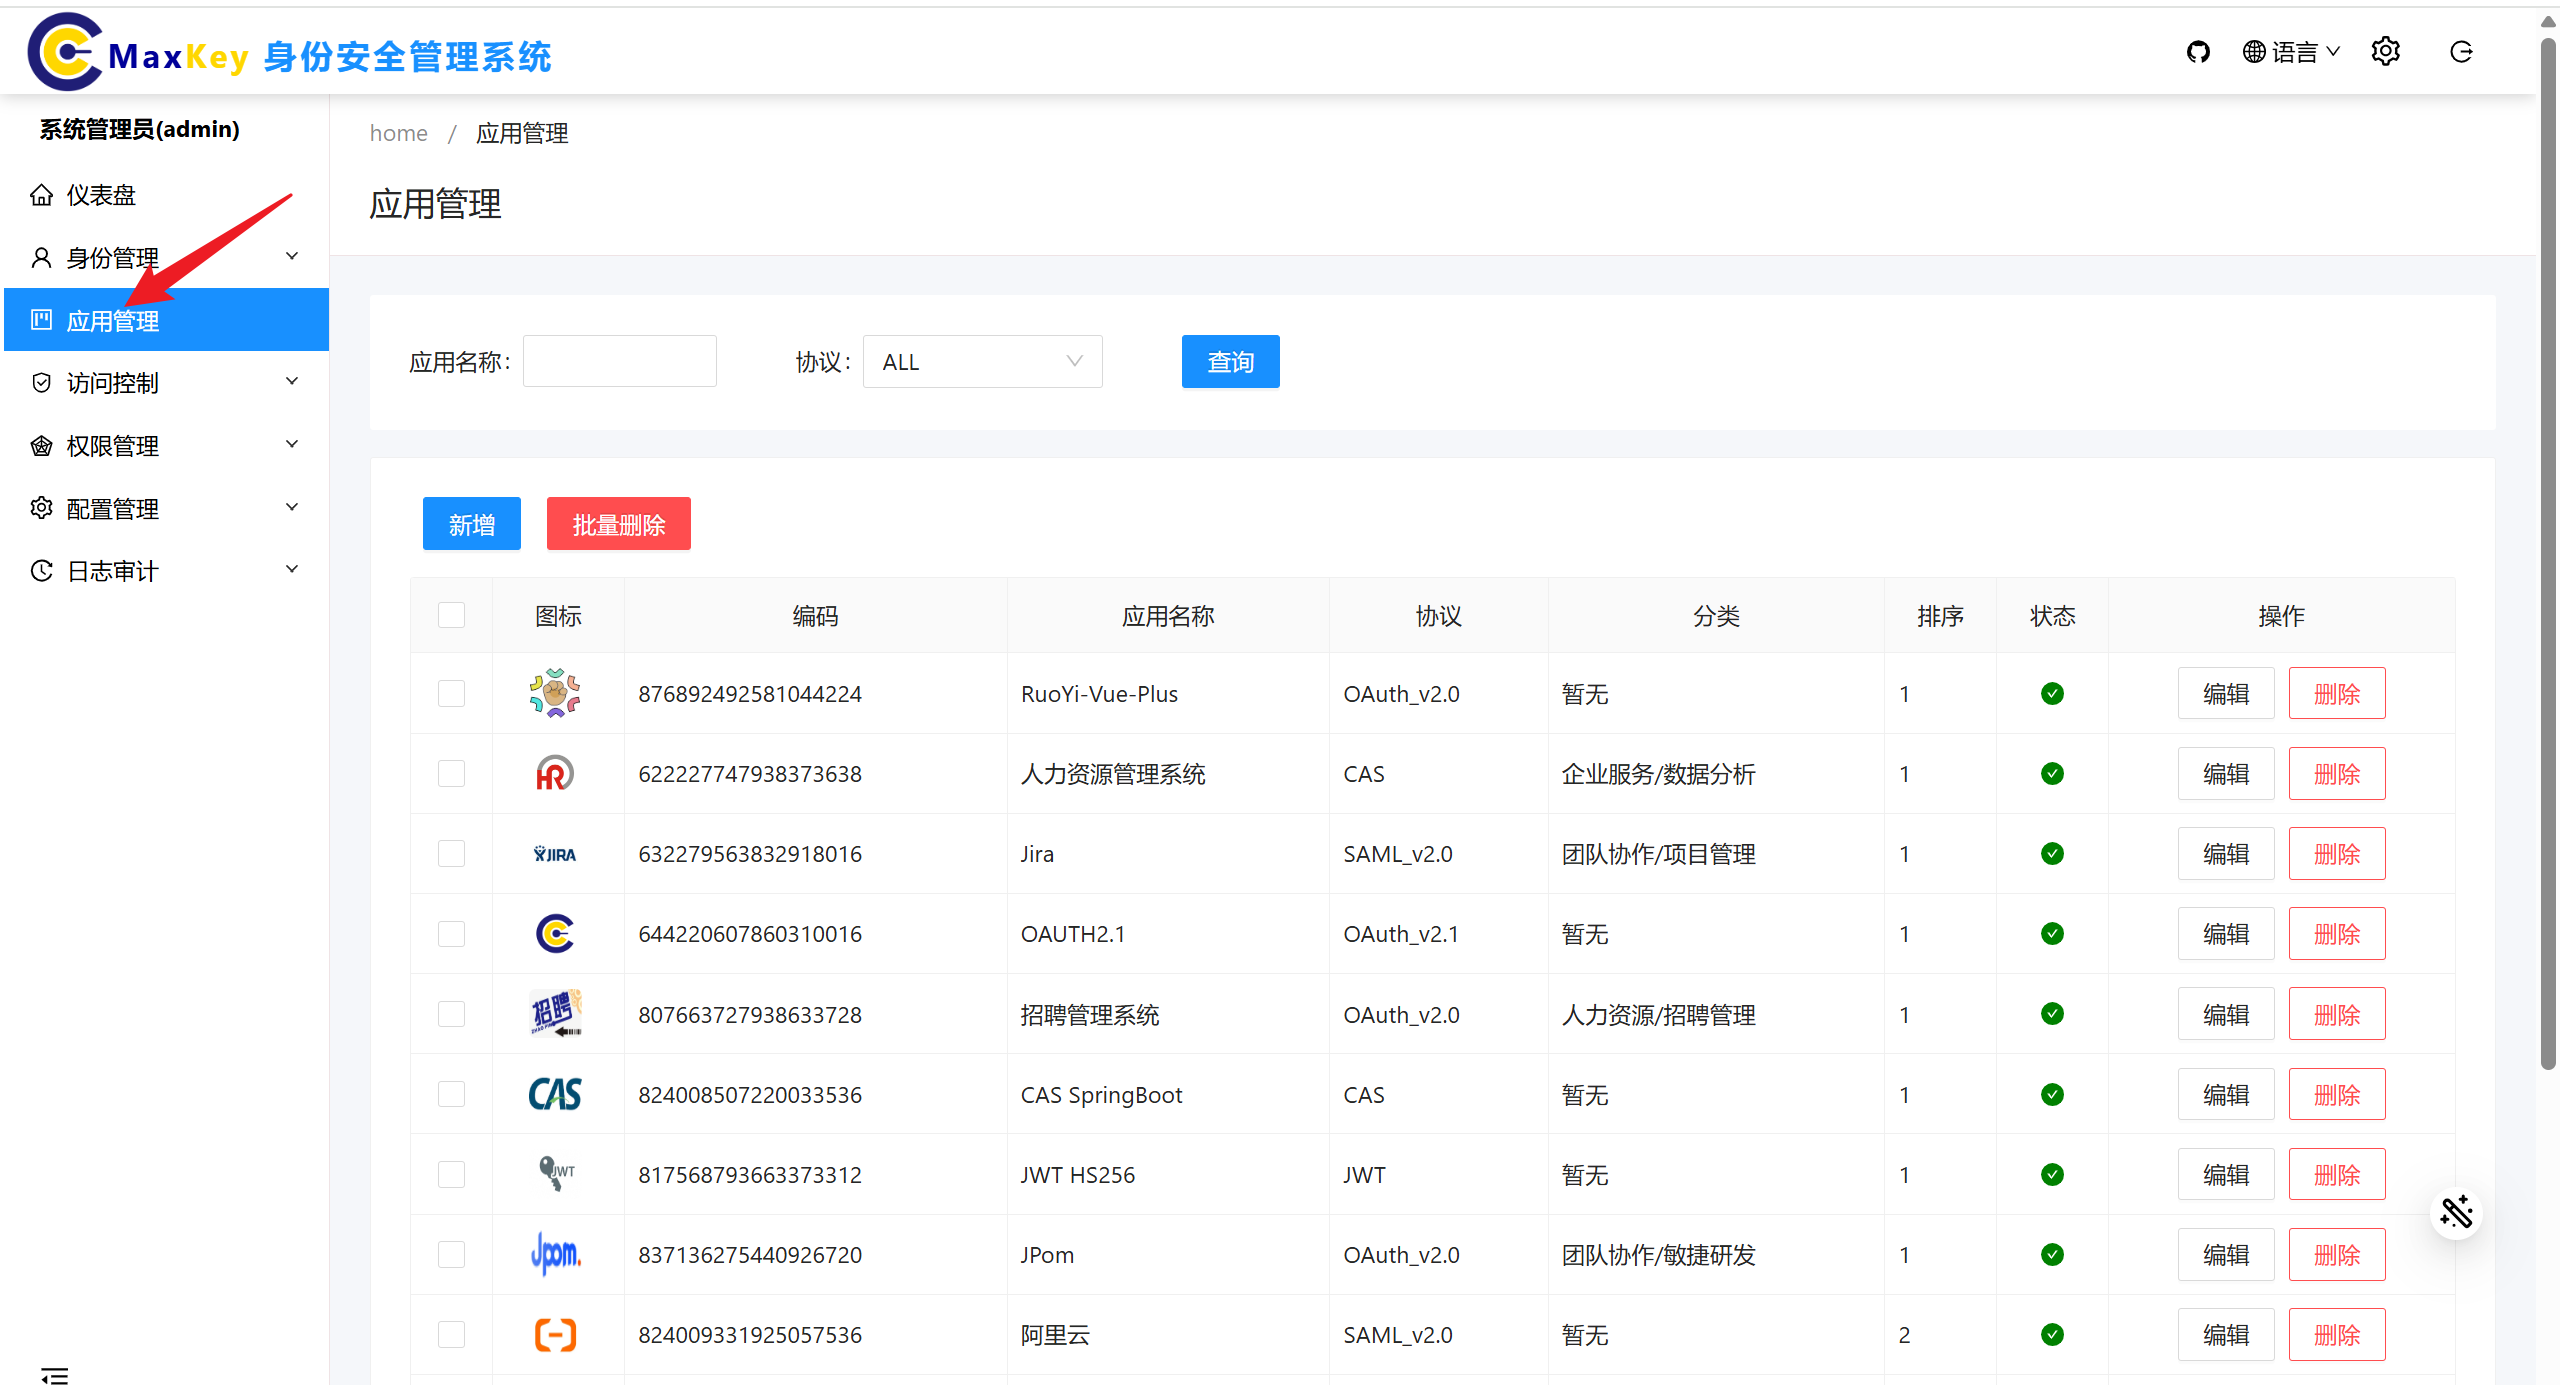
Task: Check the RuoYi-Vue-Plus row checkbox
Action: pos(451,693)
